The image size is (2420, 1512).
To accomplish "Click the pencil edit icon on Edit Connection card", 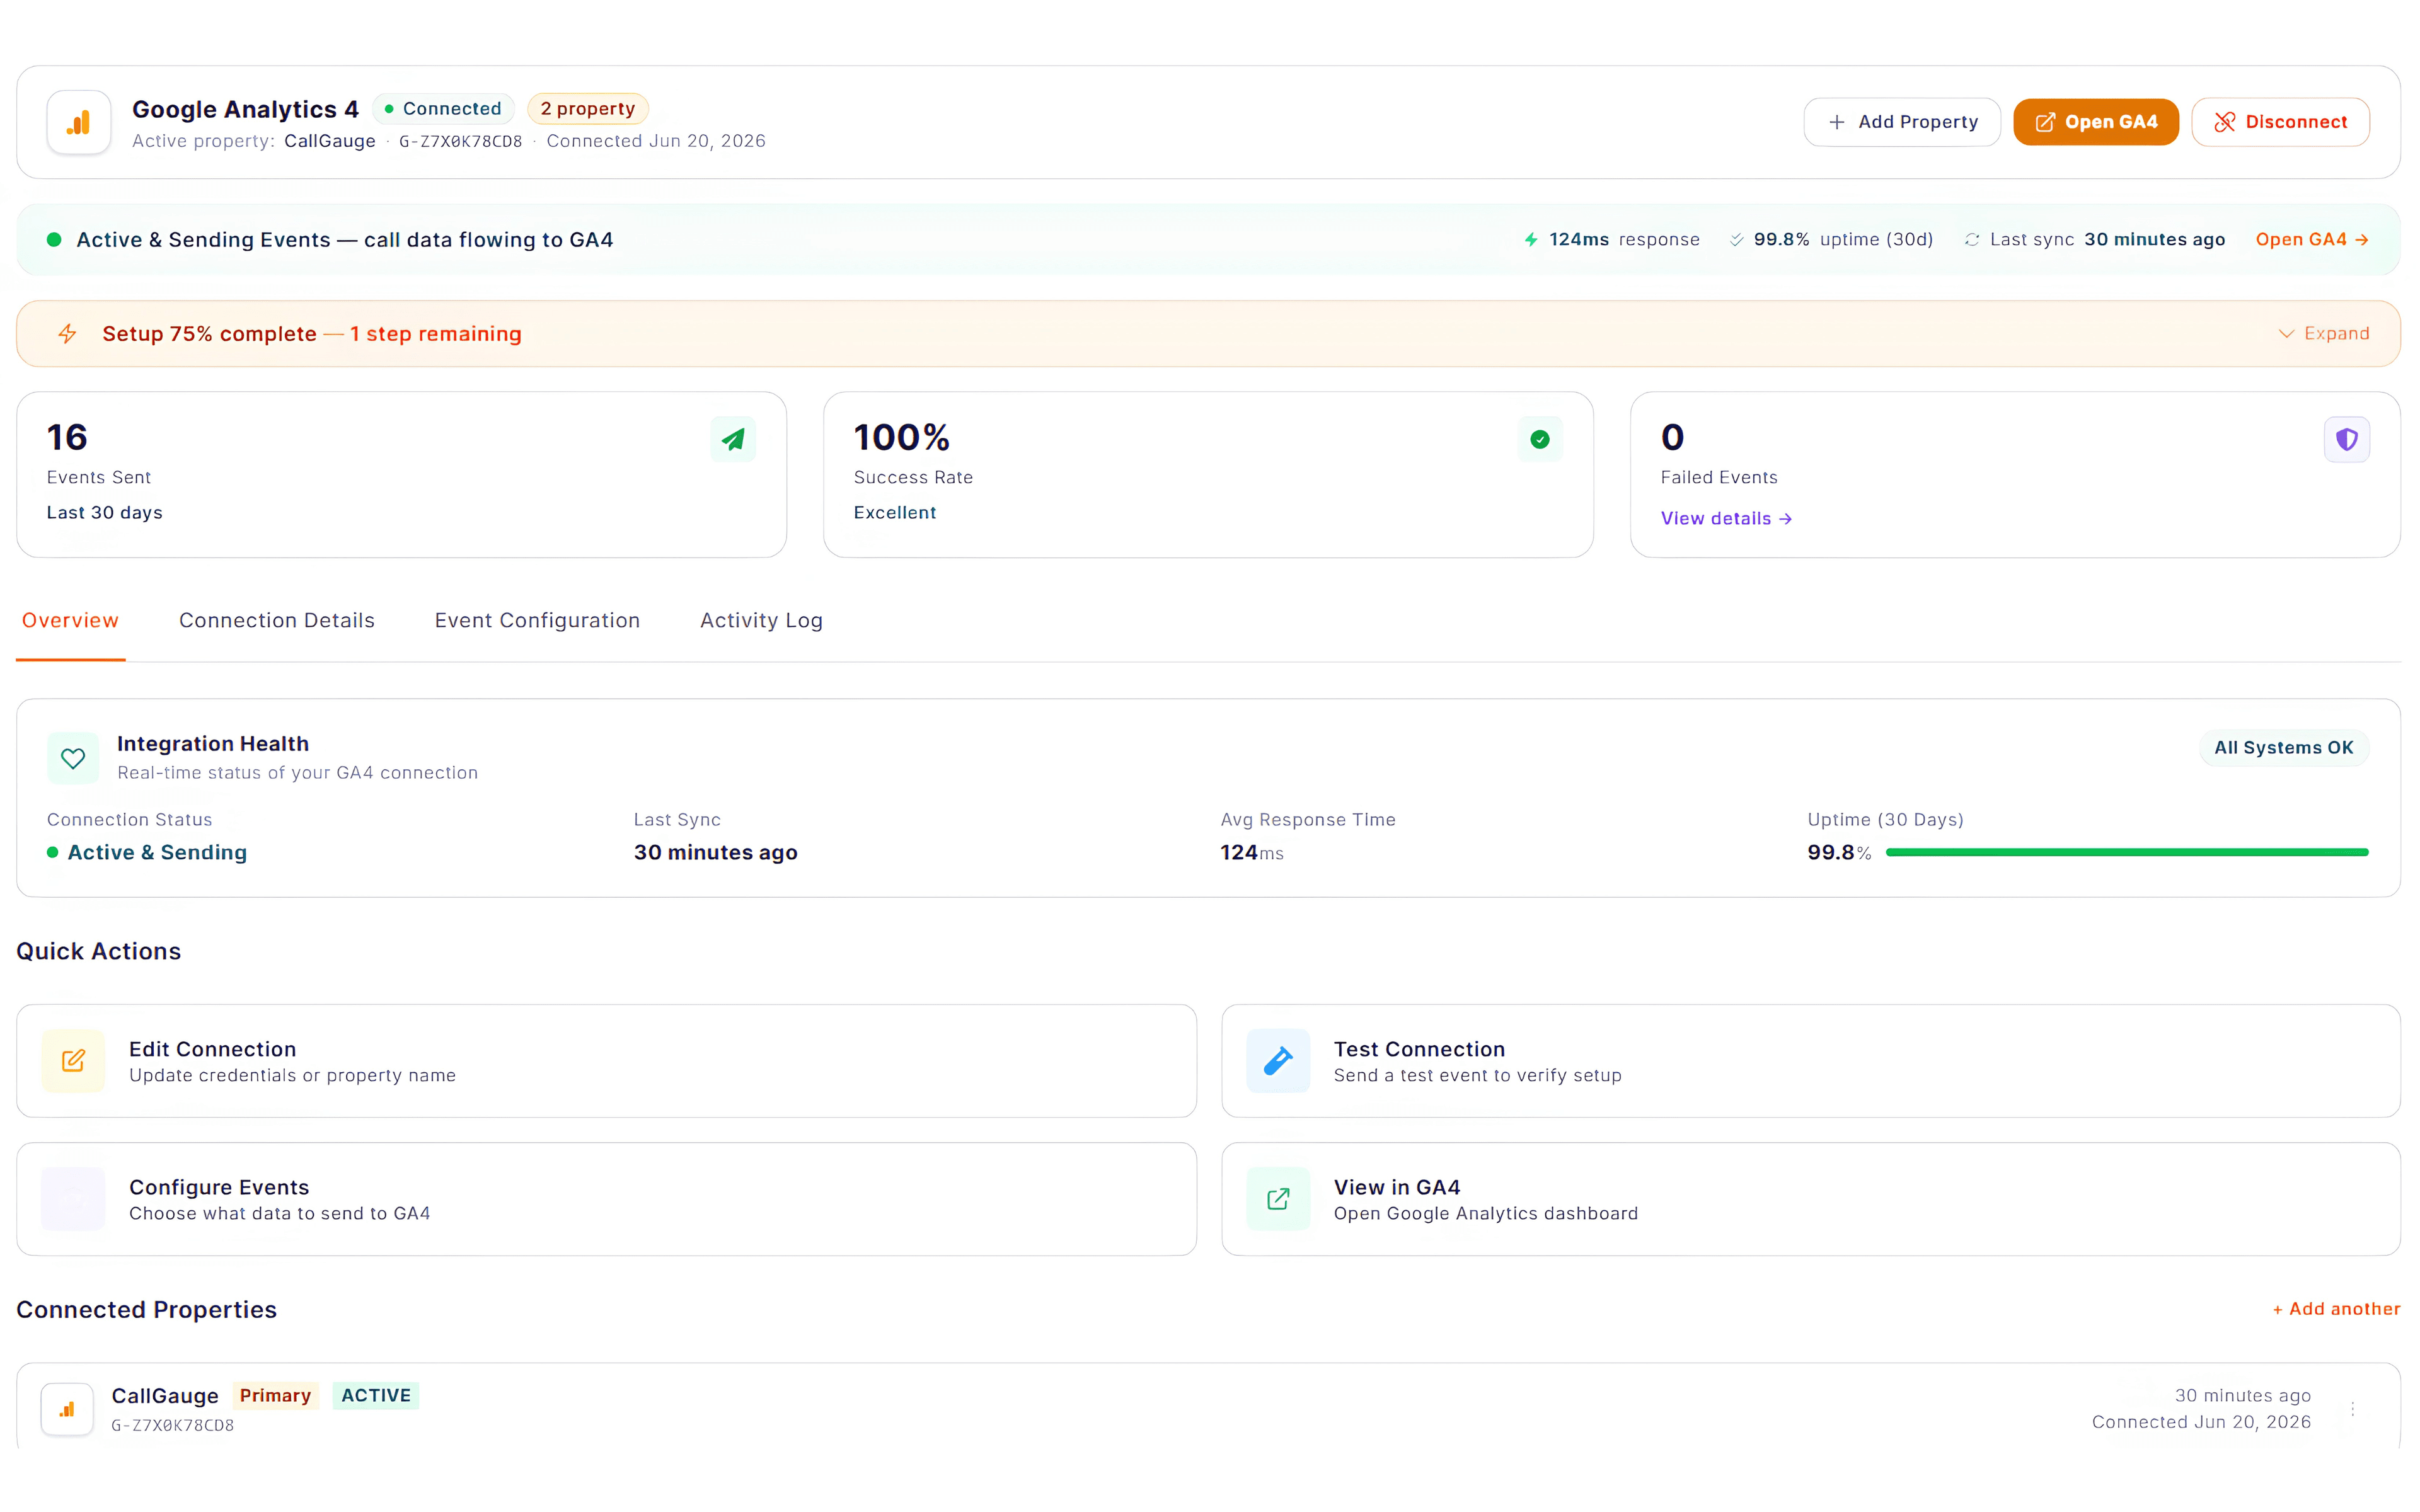I will click(73, 1060).
